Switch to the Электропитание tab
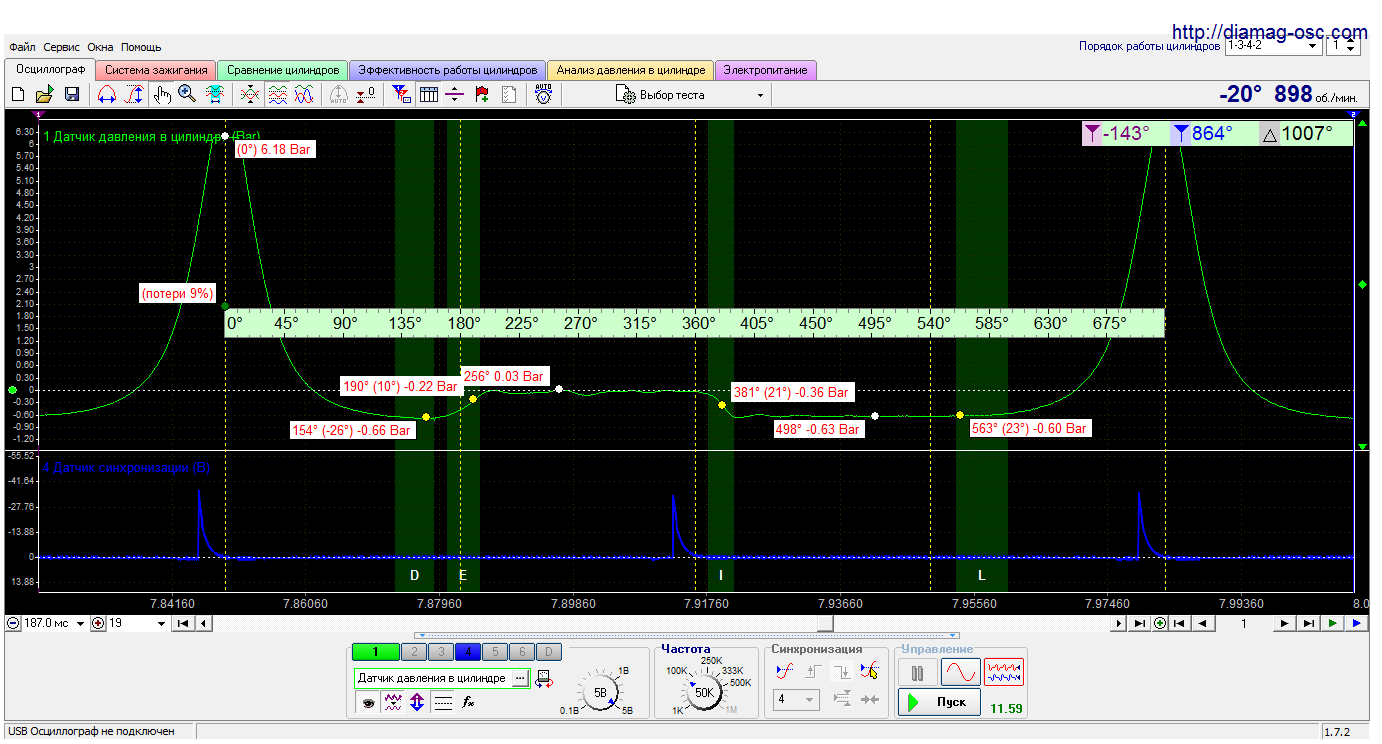Viewport: 1382px width, 744px height. point(766,70)
